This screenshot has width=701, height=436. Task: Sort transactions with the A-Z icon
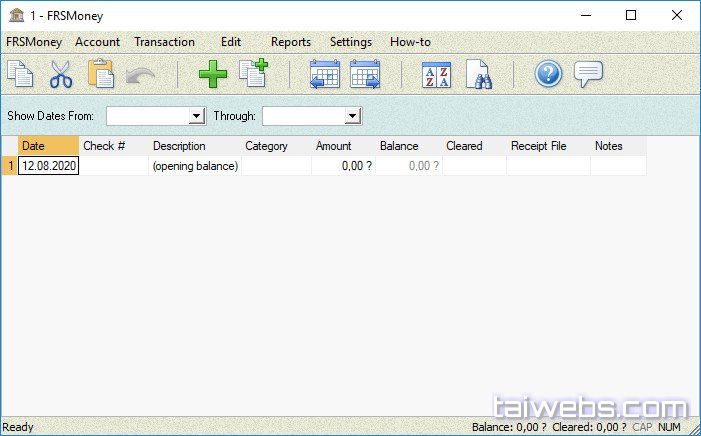437,75
